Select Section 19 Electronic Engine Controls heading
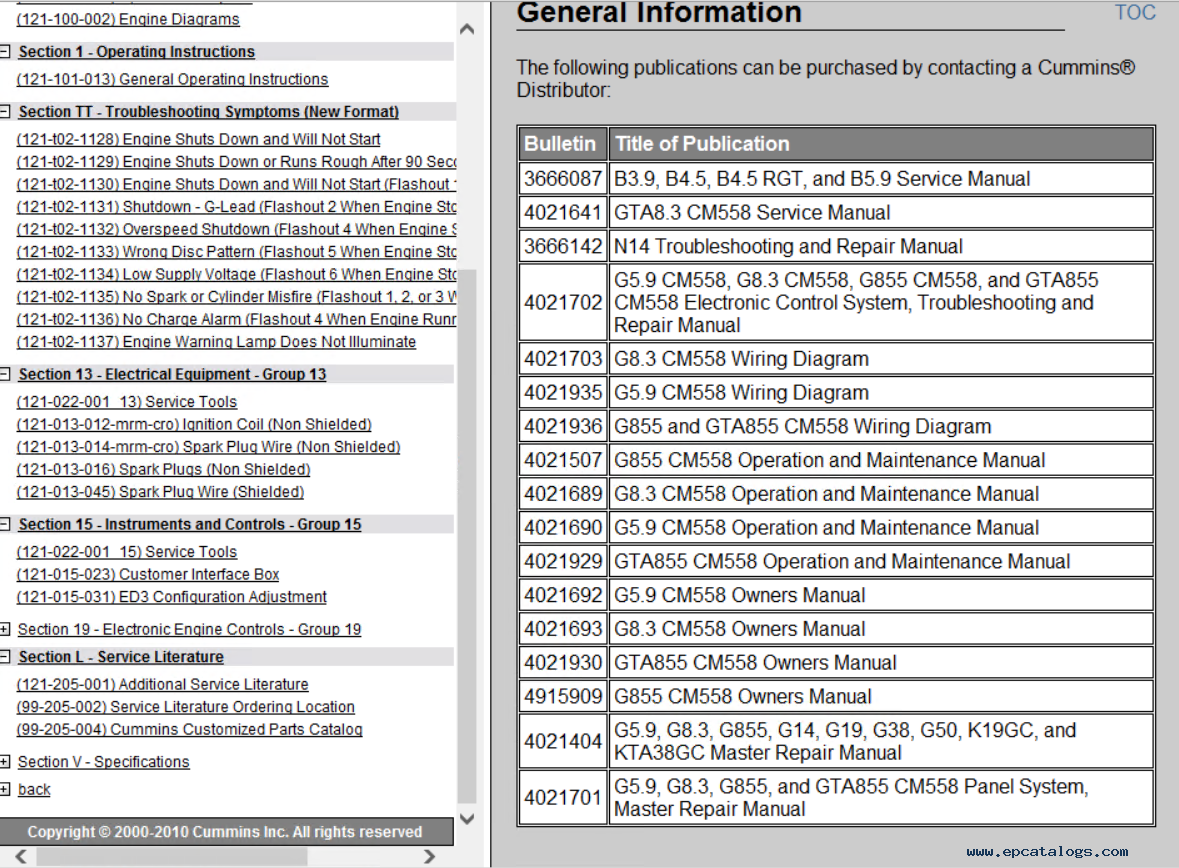 click(x=189, y=630)
